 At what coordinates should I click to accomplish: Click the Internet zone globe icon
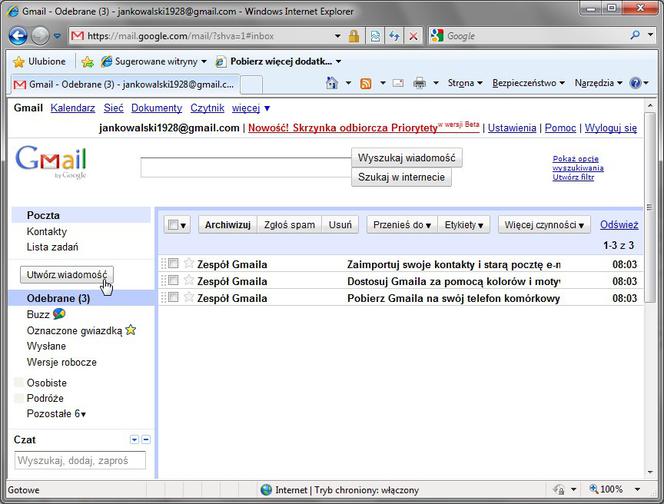[x=266, y=490]
